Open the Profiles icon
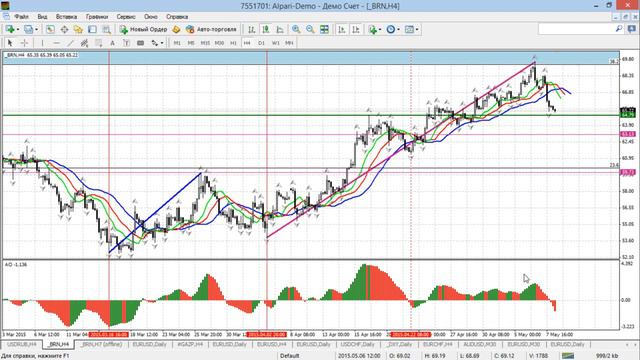The height and width of the screenshot is (360, 640). (x=28, y=29)
